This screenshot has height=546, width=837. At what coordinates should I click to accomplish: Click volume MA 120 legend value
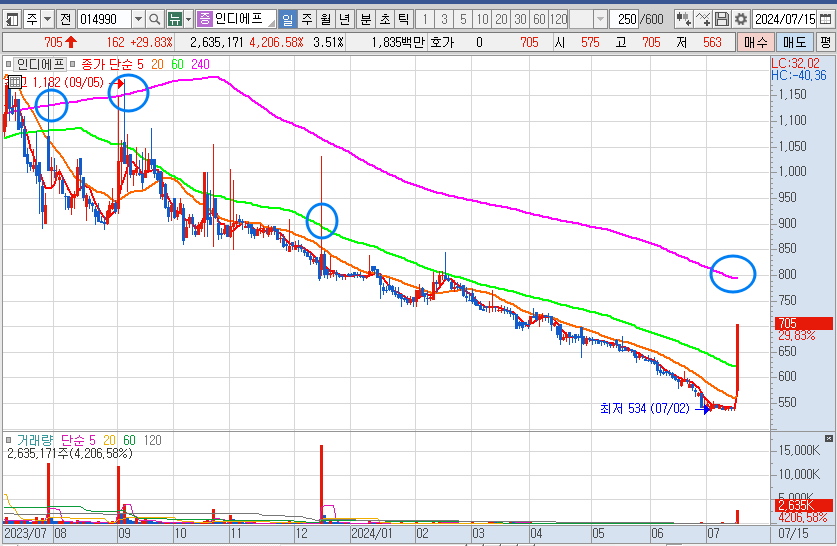[152, 440]
